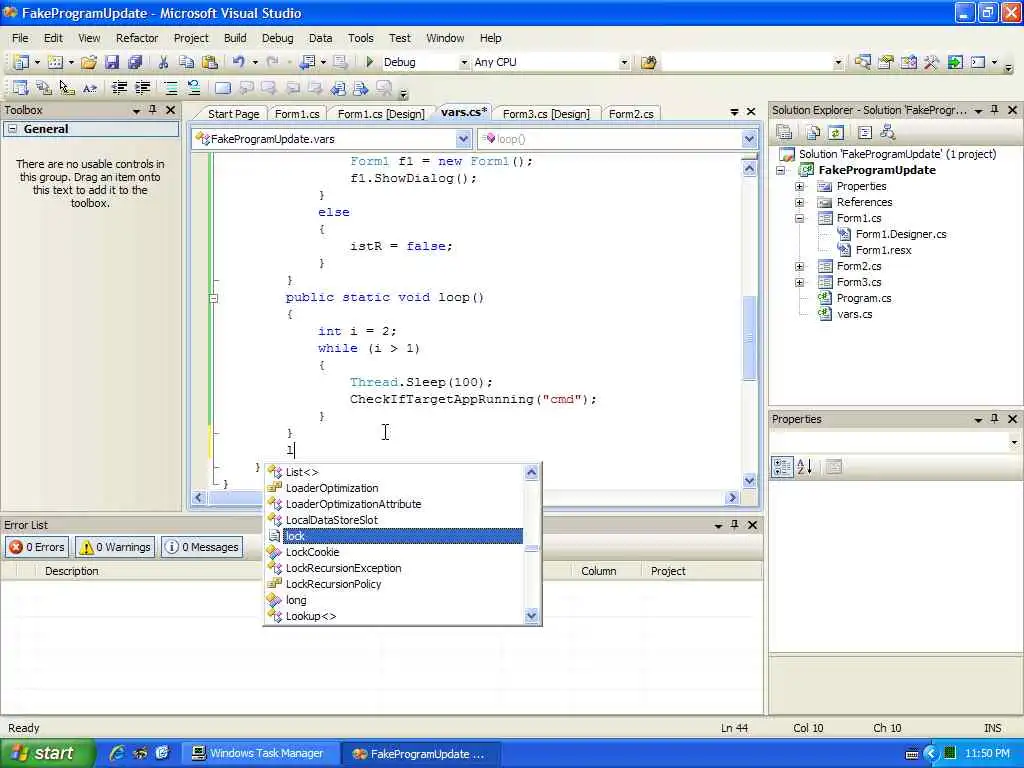
Task: Switch to the Form1.cs tab
Action: click(x=297, y=114)
